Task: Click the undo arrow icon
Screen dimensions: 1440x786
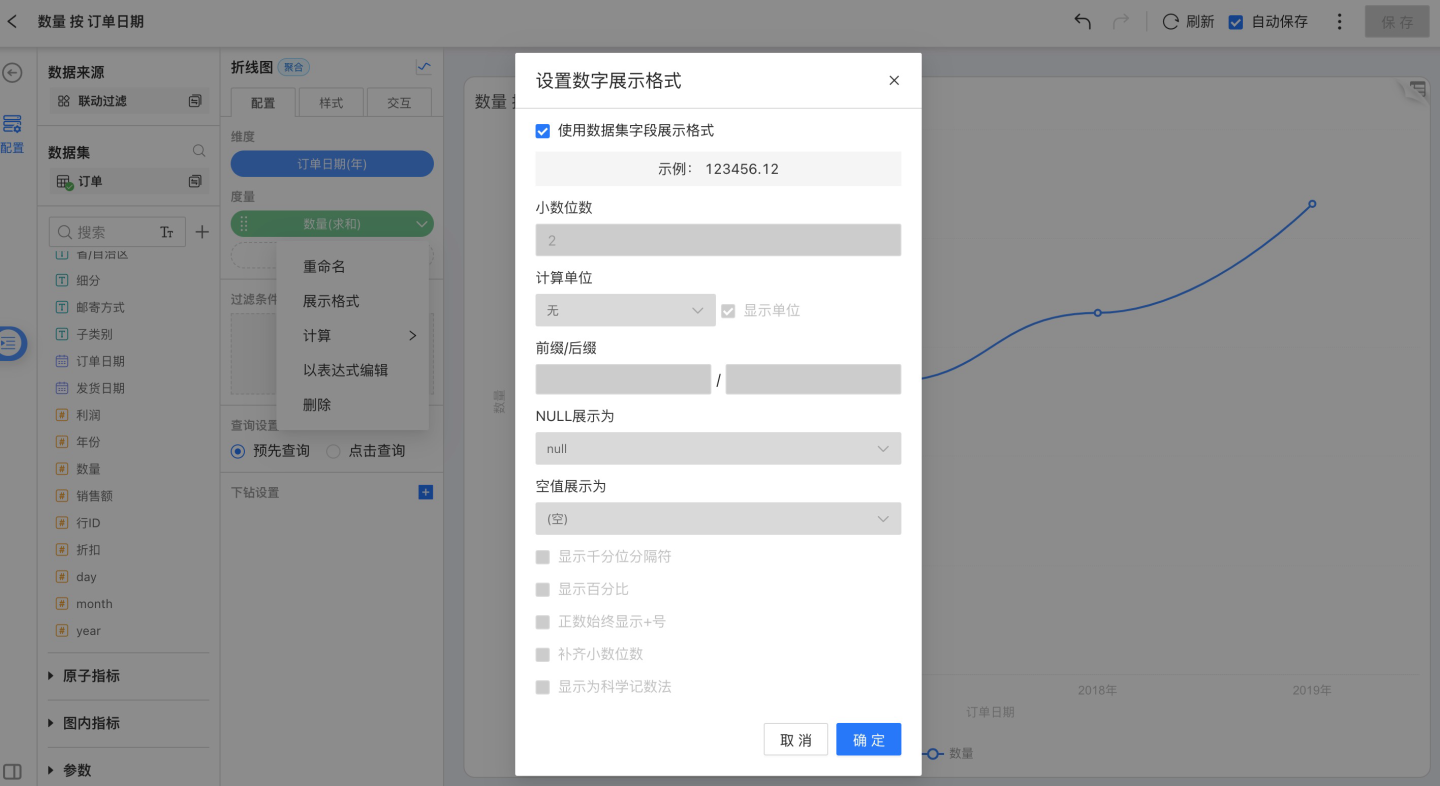Action: [1082, 21]
